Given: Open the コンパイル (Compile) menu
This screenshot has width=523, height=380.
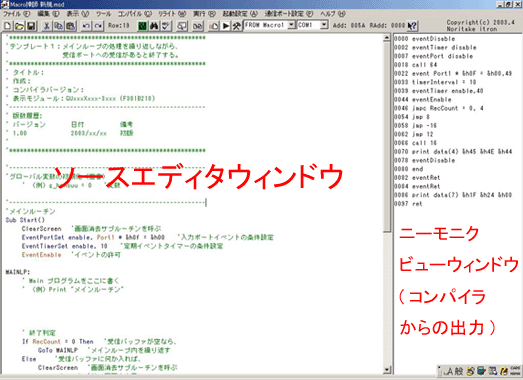Looking at the screenshot, I should pyautogui.click(x=135, y=14).
